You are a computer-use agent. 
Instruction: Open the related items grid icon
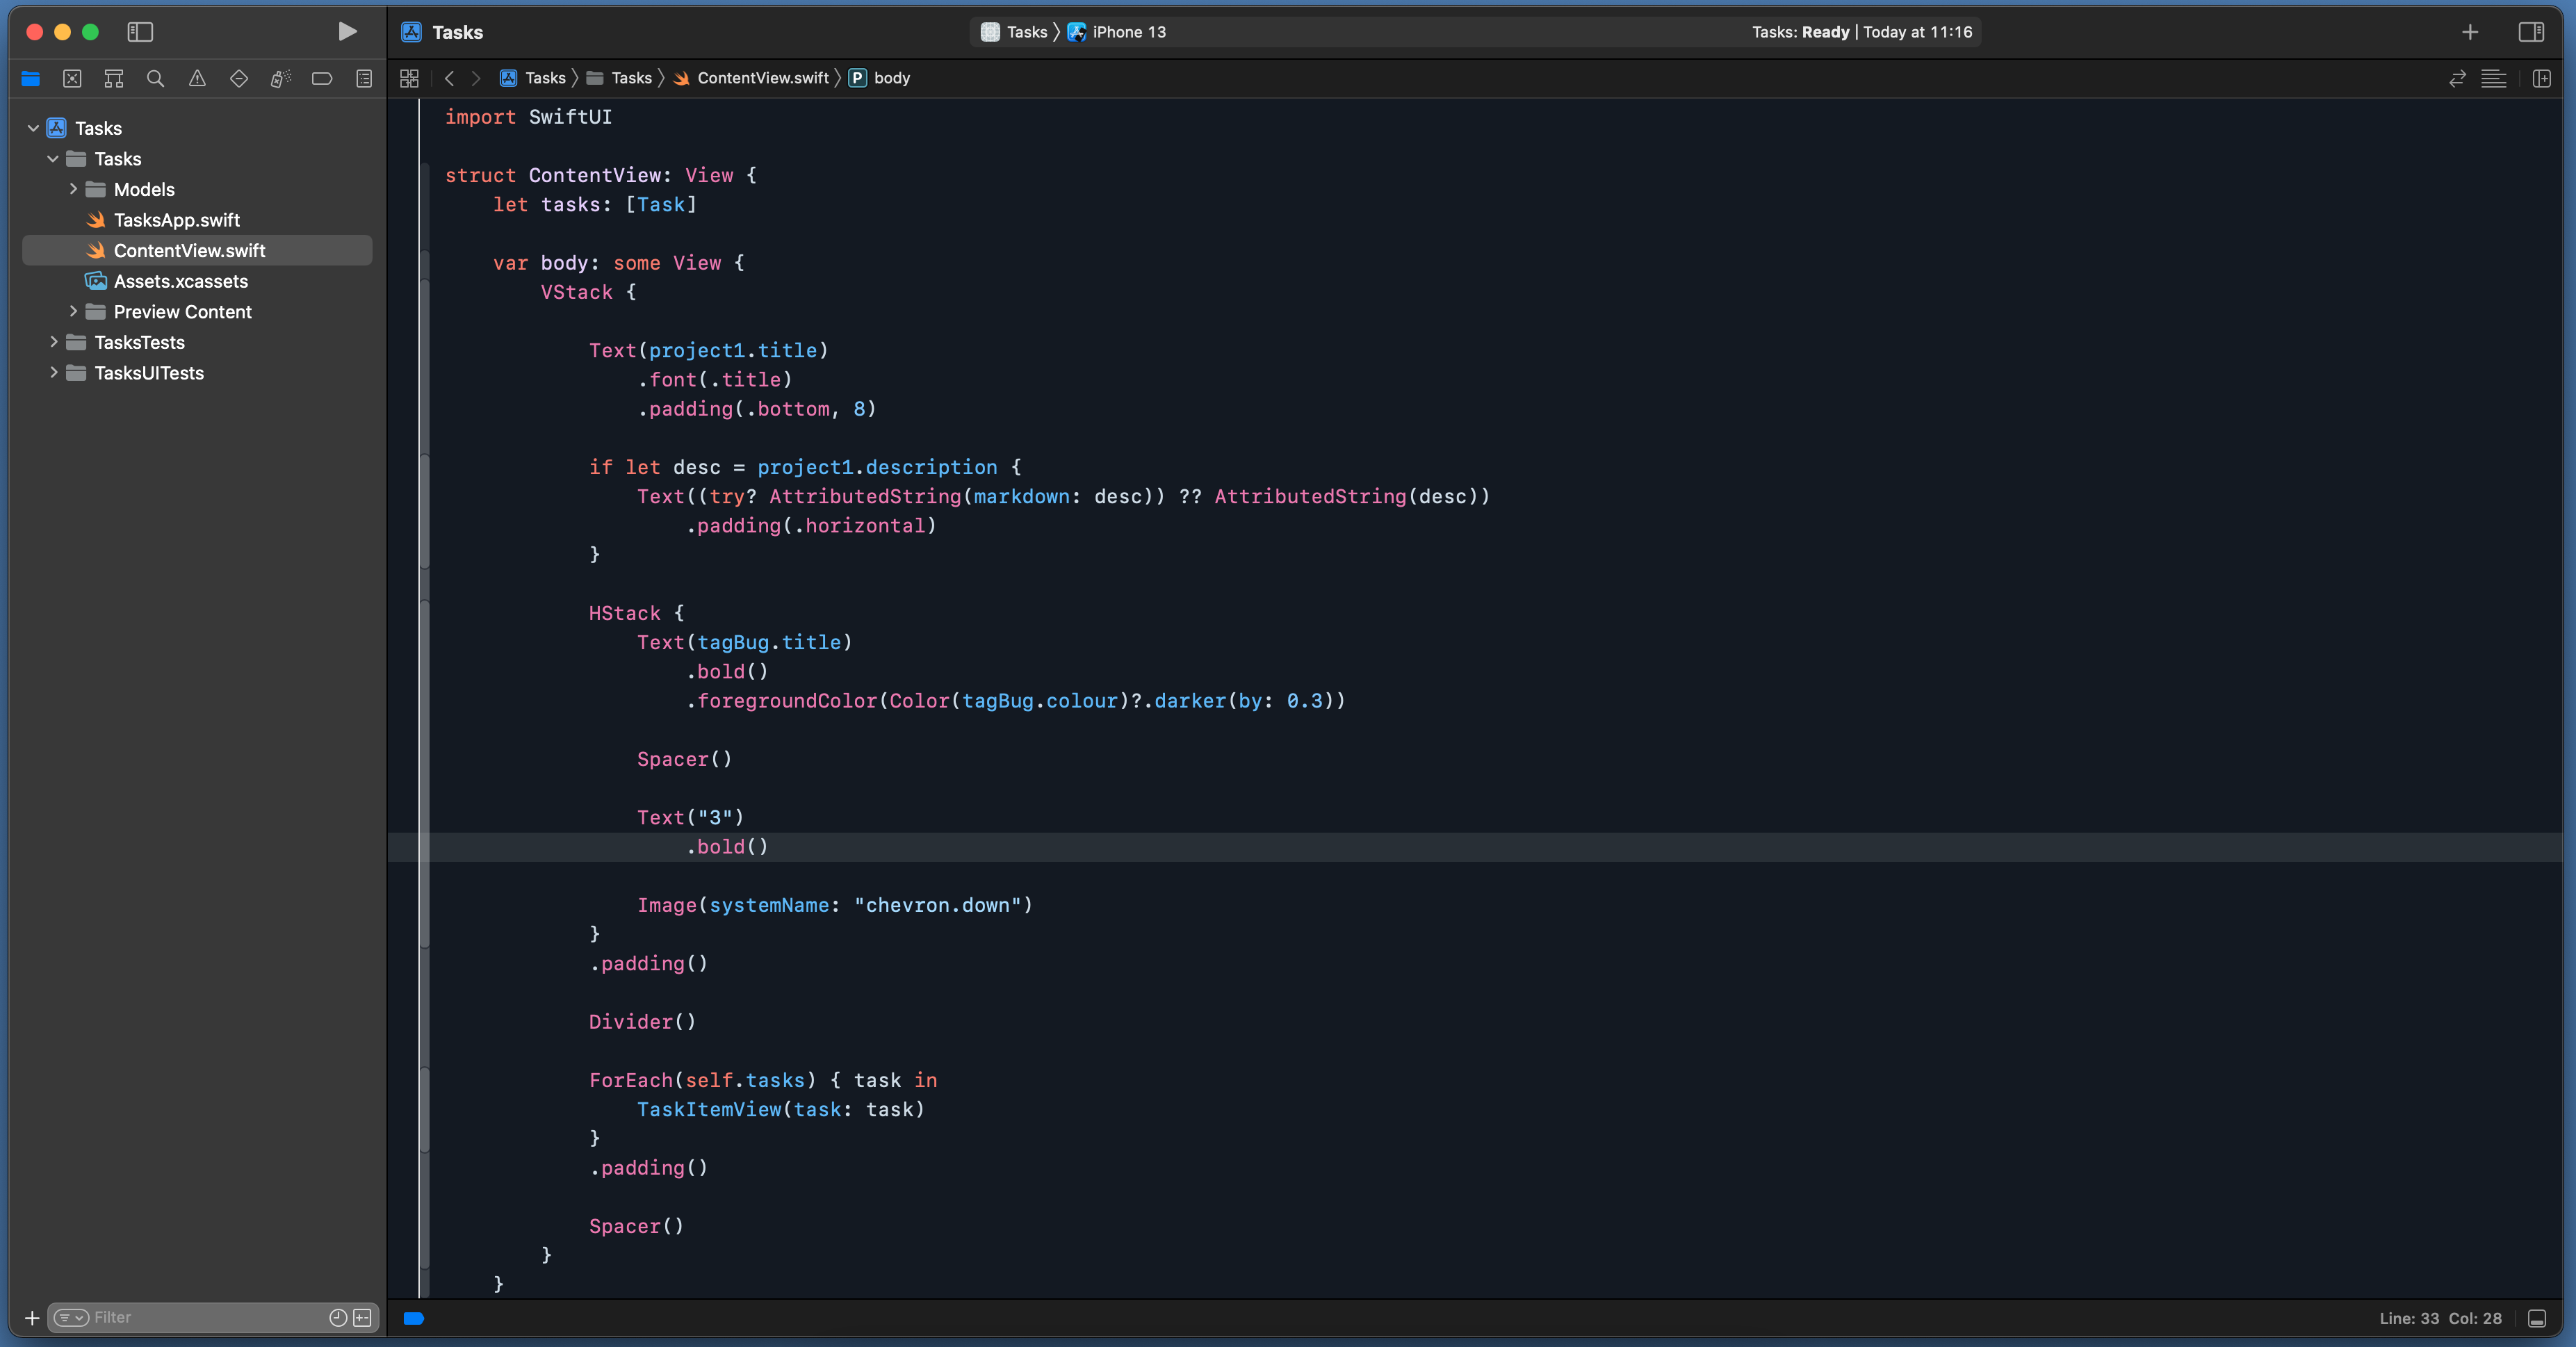409,78
